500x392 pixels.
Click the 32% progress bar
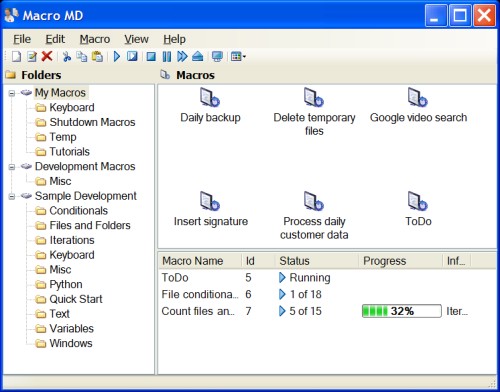[x=402, y=311]
